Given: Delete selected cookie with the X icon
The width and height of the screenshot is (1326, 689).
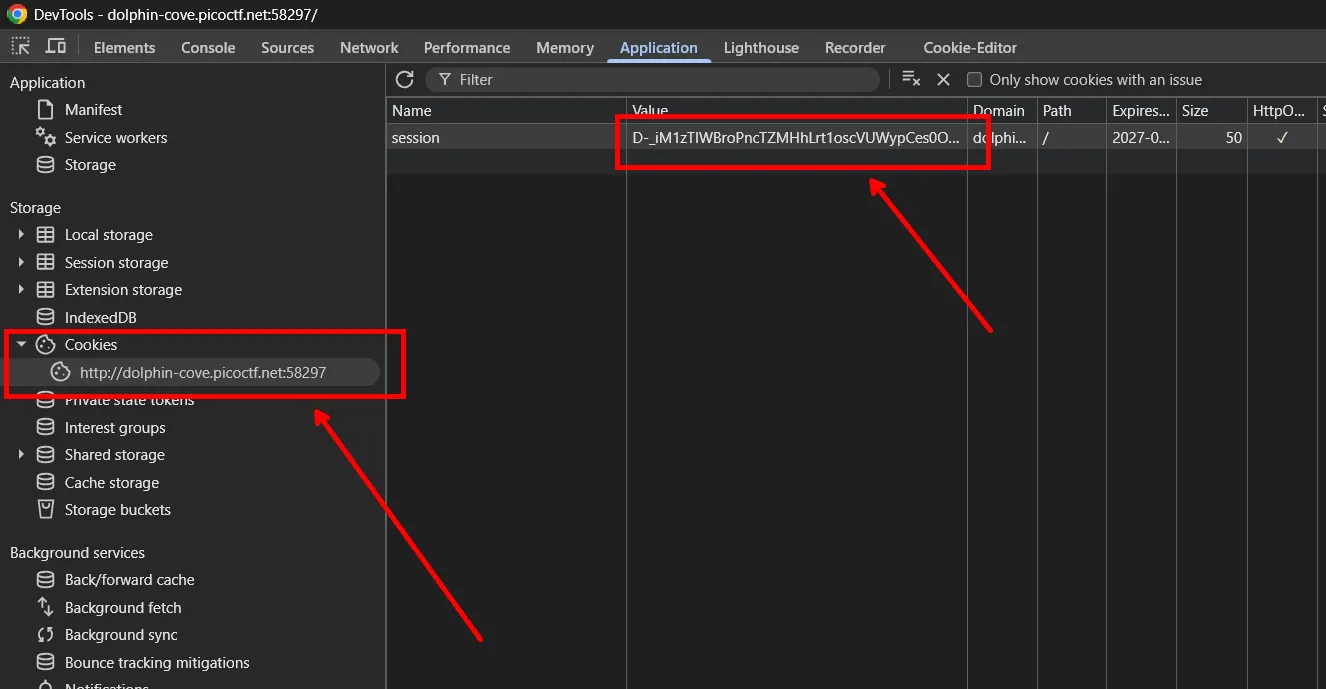Looking at the screenshot, I should pyautogui.click(x=943, y=79).
